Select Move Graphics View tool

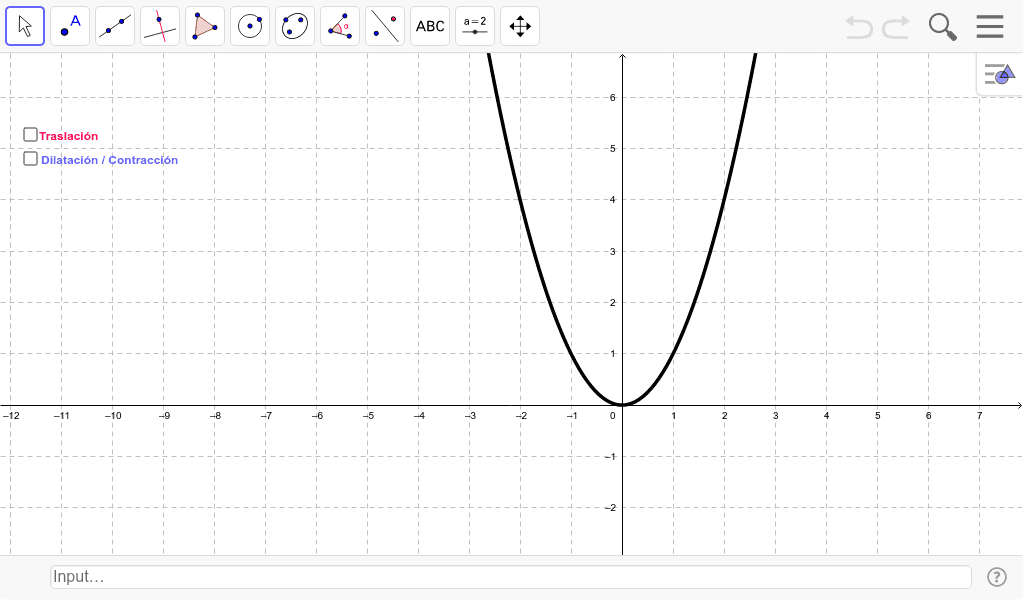point(520,26)
